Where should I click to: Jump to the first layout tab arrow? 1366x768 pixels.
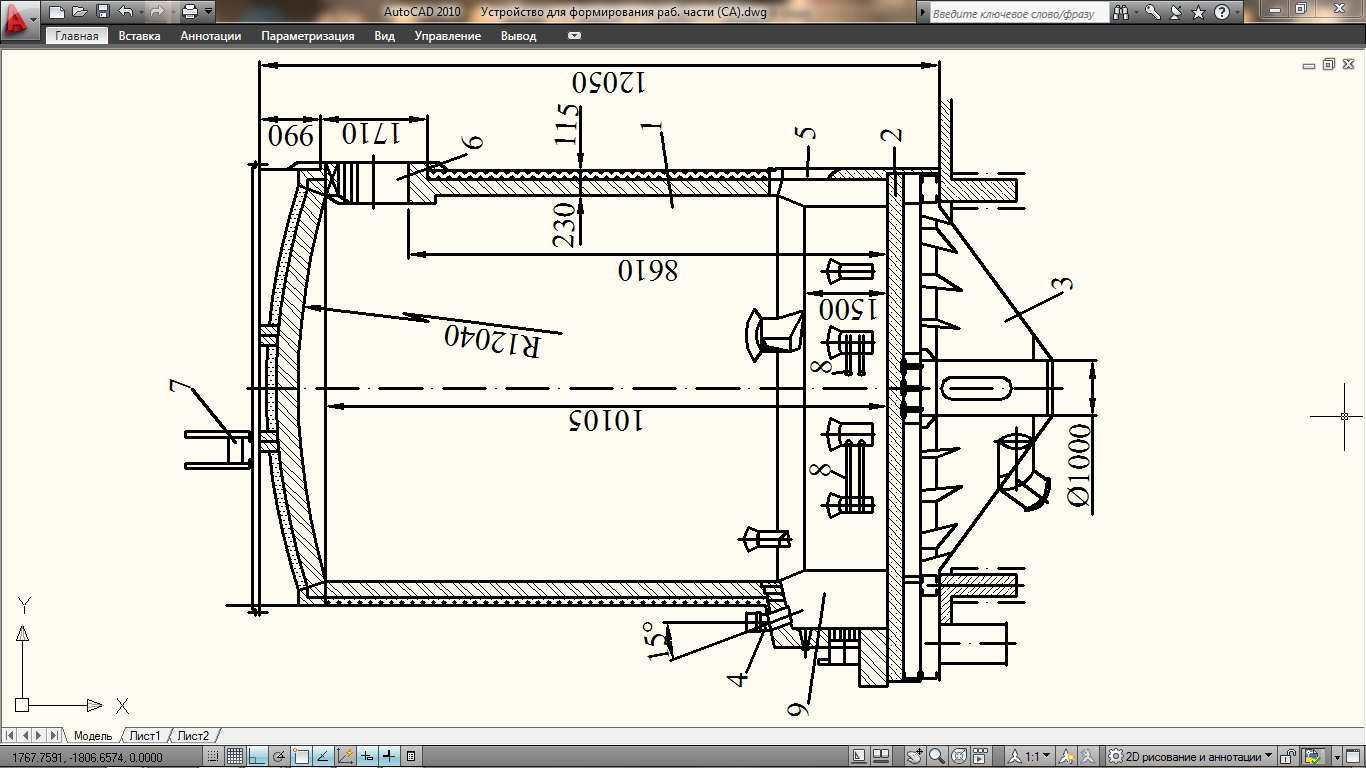click(x=10, y=736)
